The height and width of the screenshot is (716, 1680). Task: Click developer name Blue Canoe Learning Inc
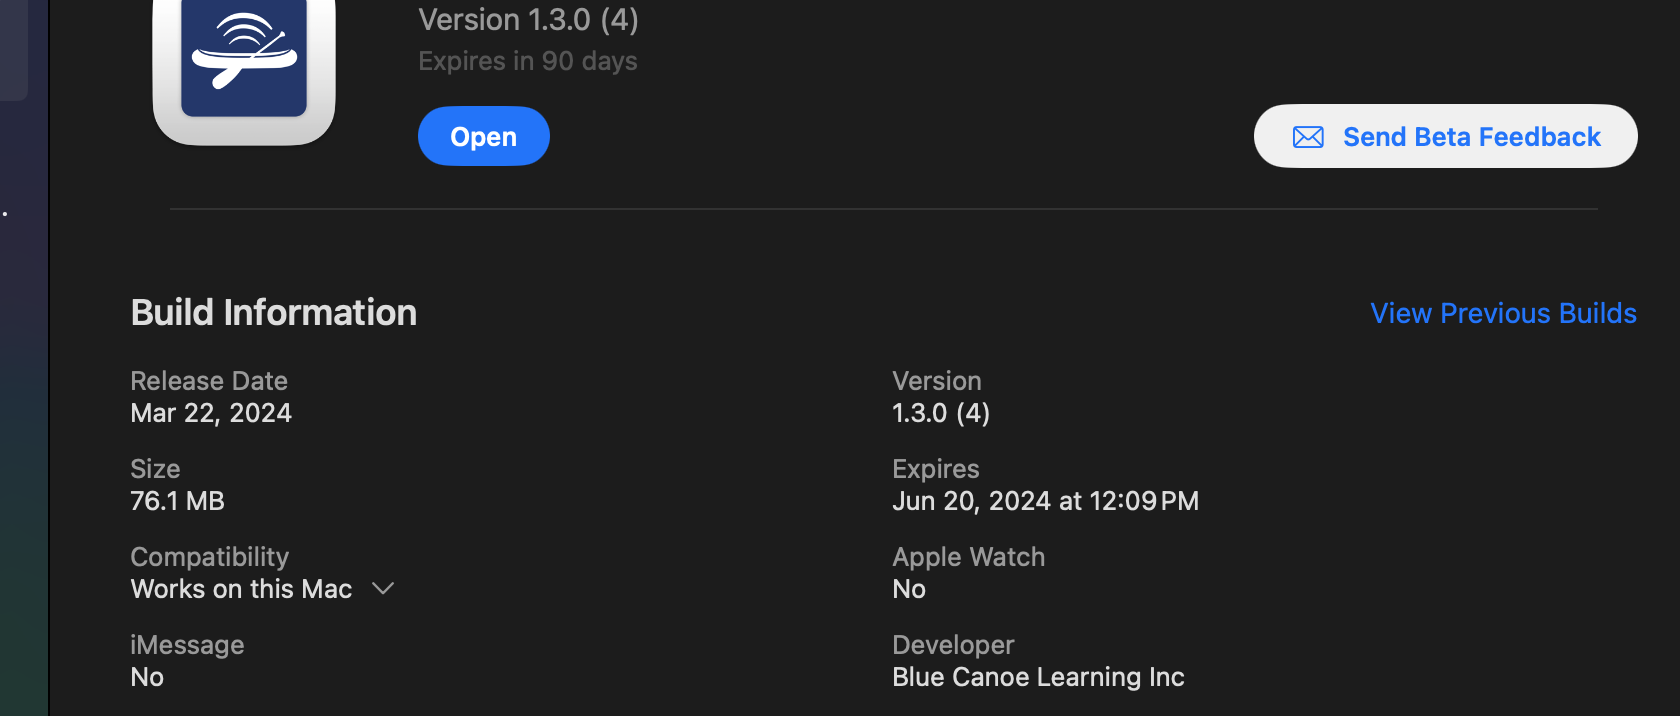(x=1038, y=677)
